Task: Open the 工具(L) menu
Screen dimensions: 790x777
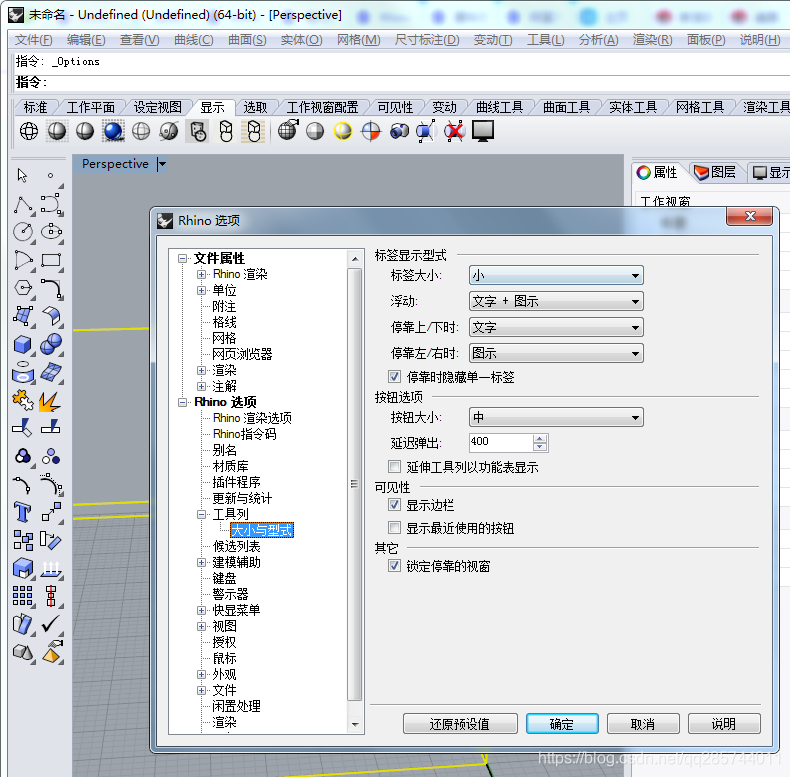Action: tap(546, 39)
